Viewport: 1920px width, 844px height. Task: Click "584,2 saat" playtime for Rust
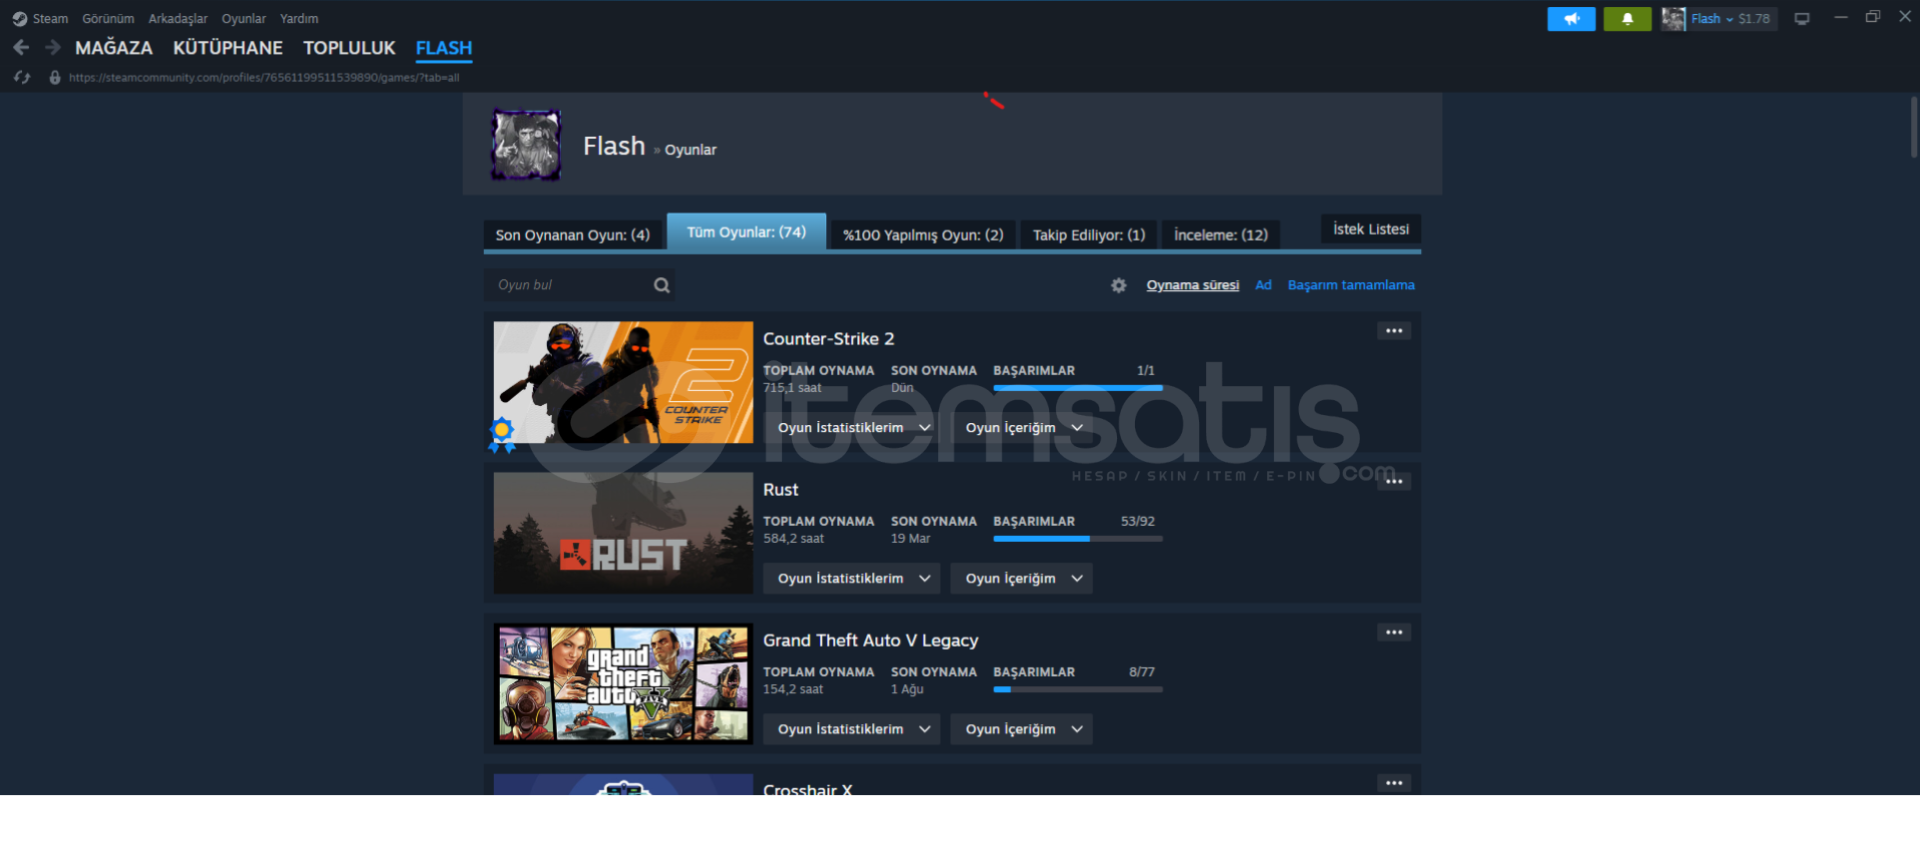(x=794, y=539)
